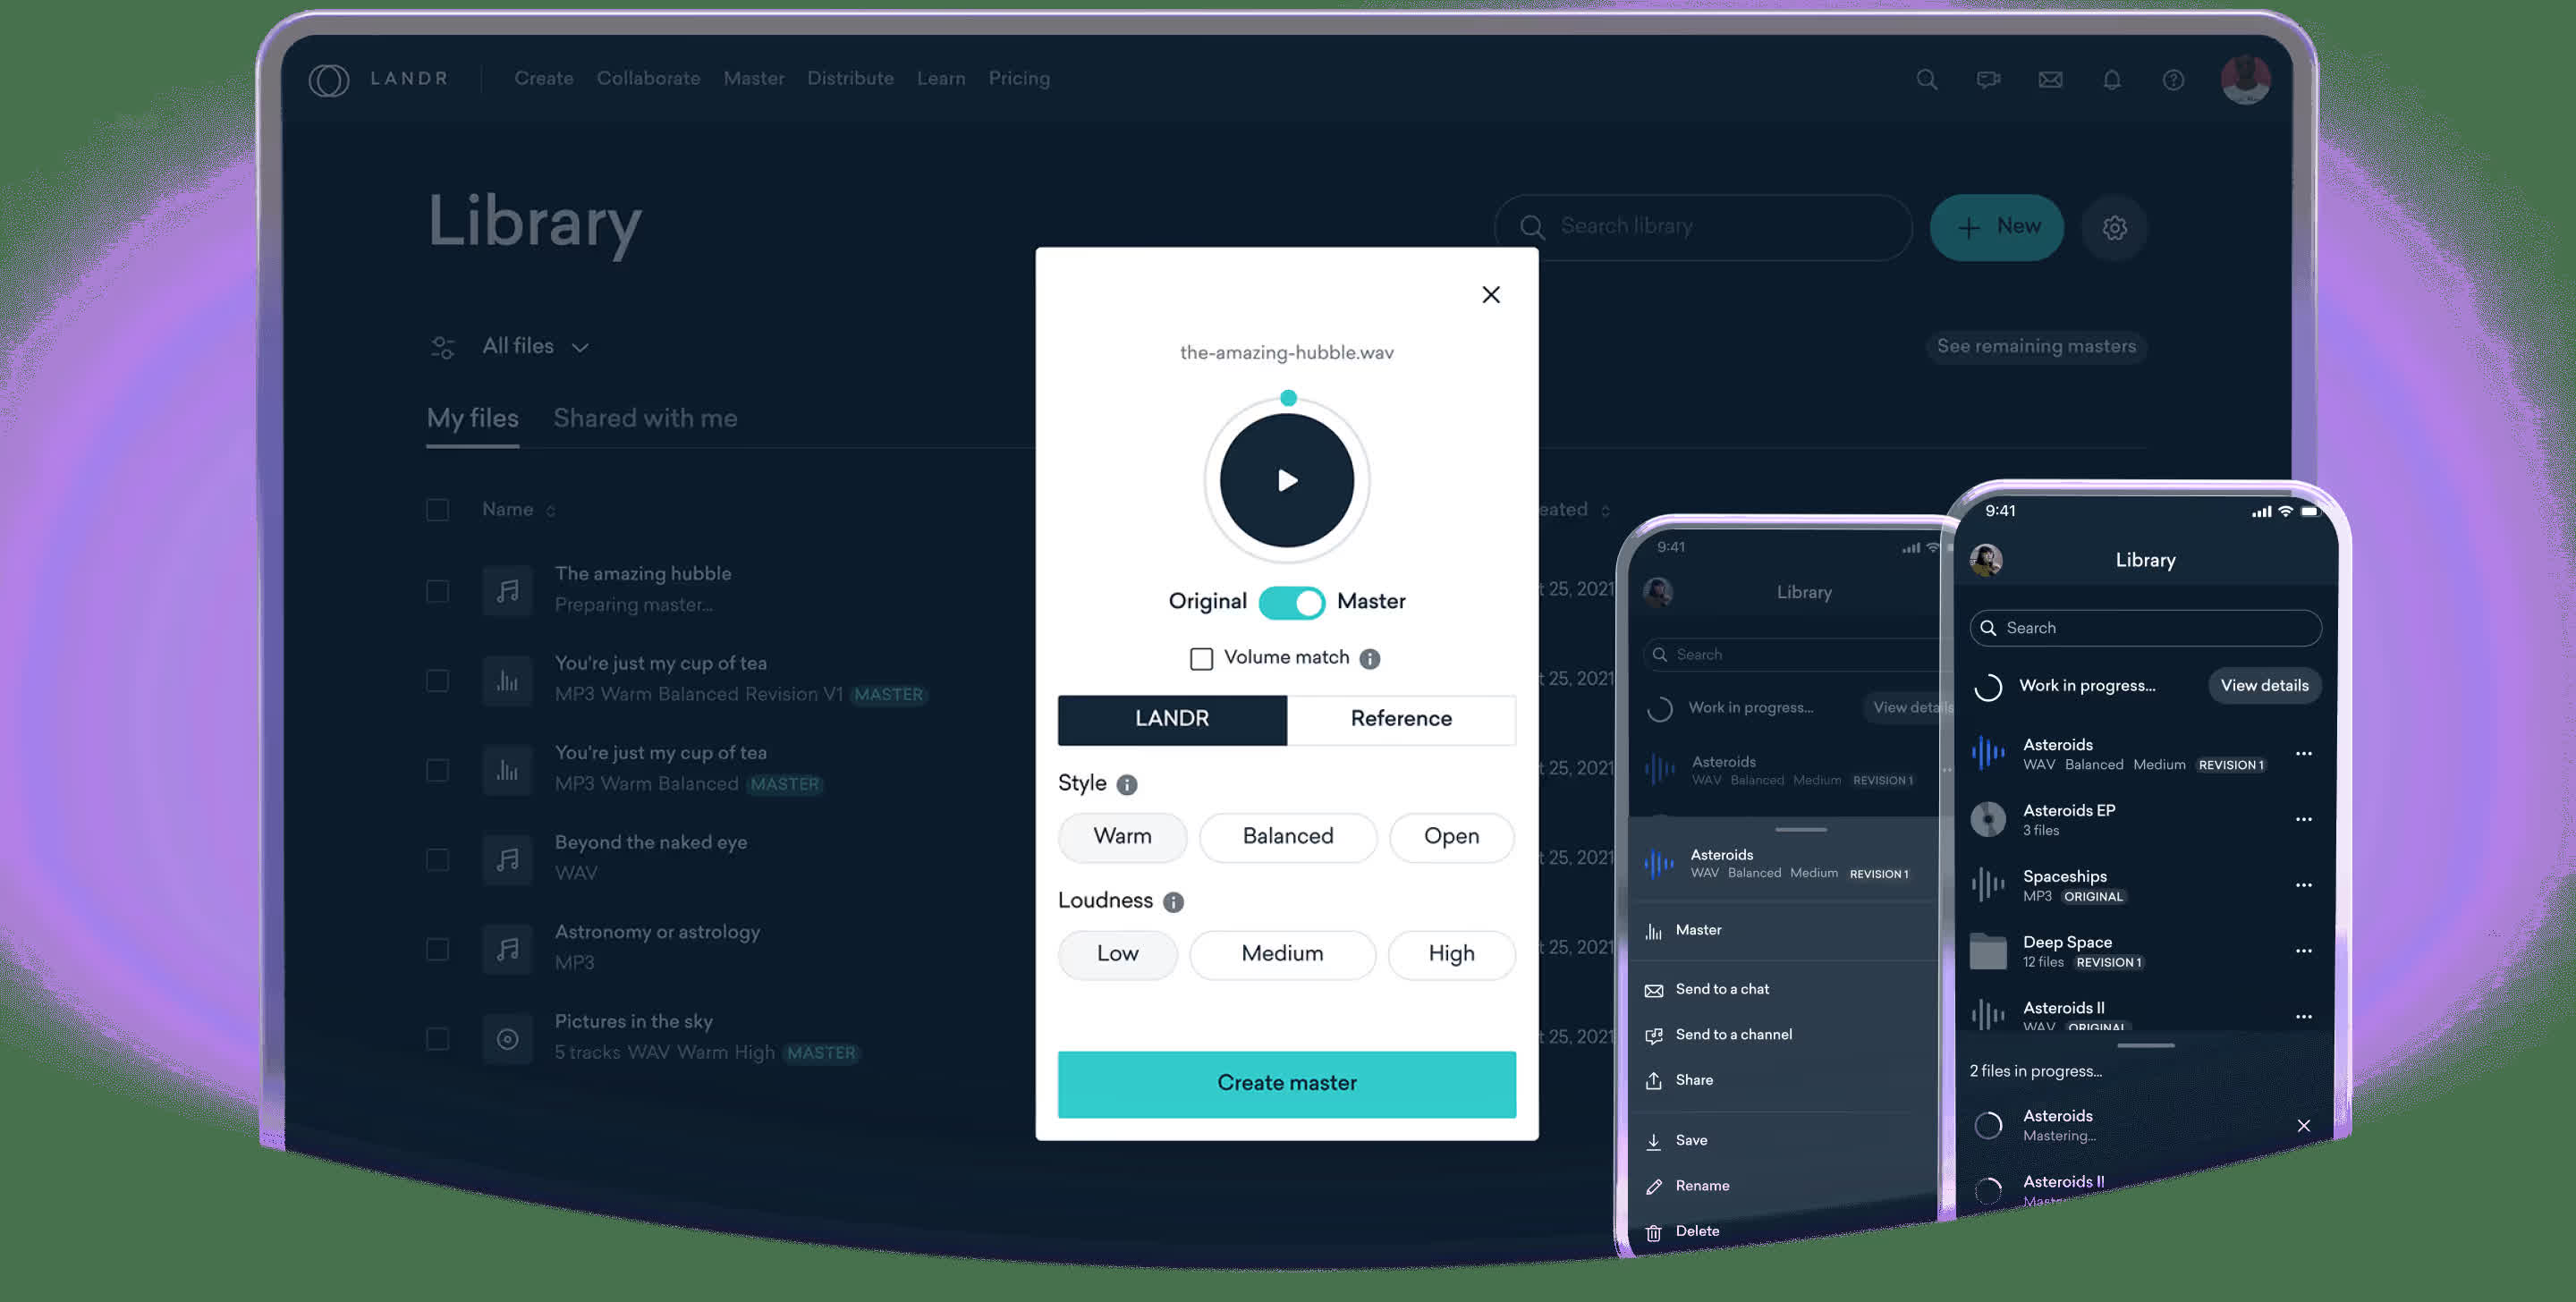Click the filter sliders icon beside All files
This screenshot has height=1302, width=2576.
[x=442, y=347]
